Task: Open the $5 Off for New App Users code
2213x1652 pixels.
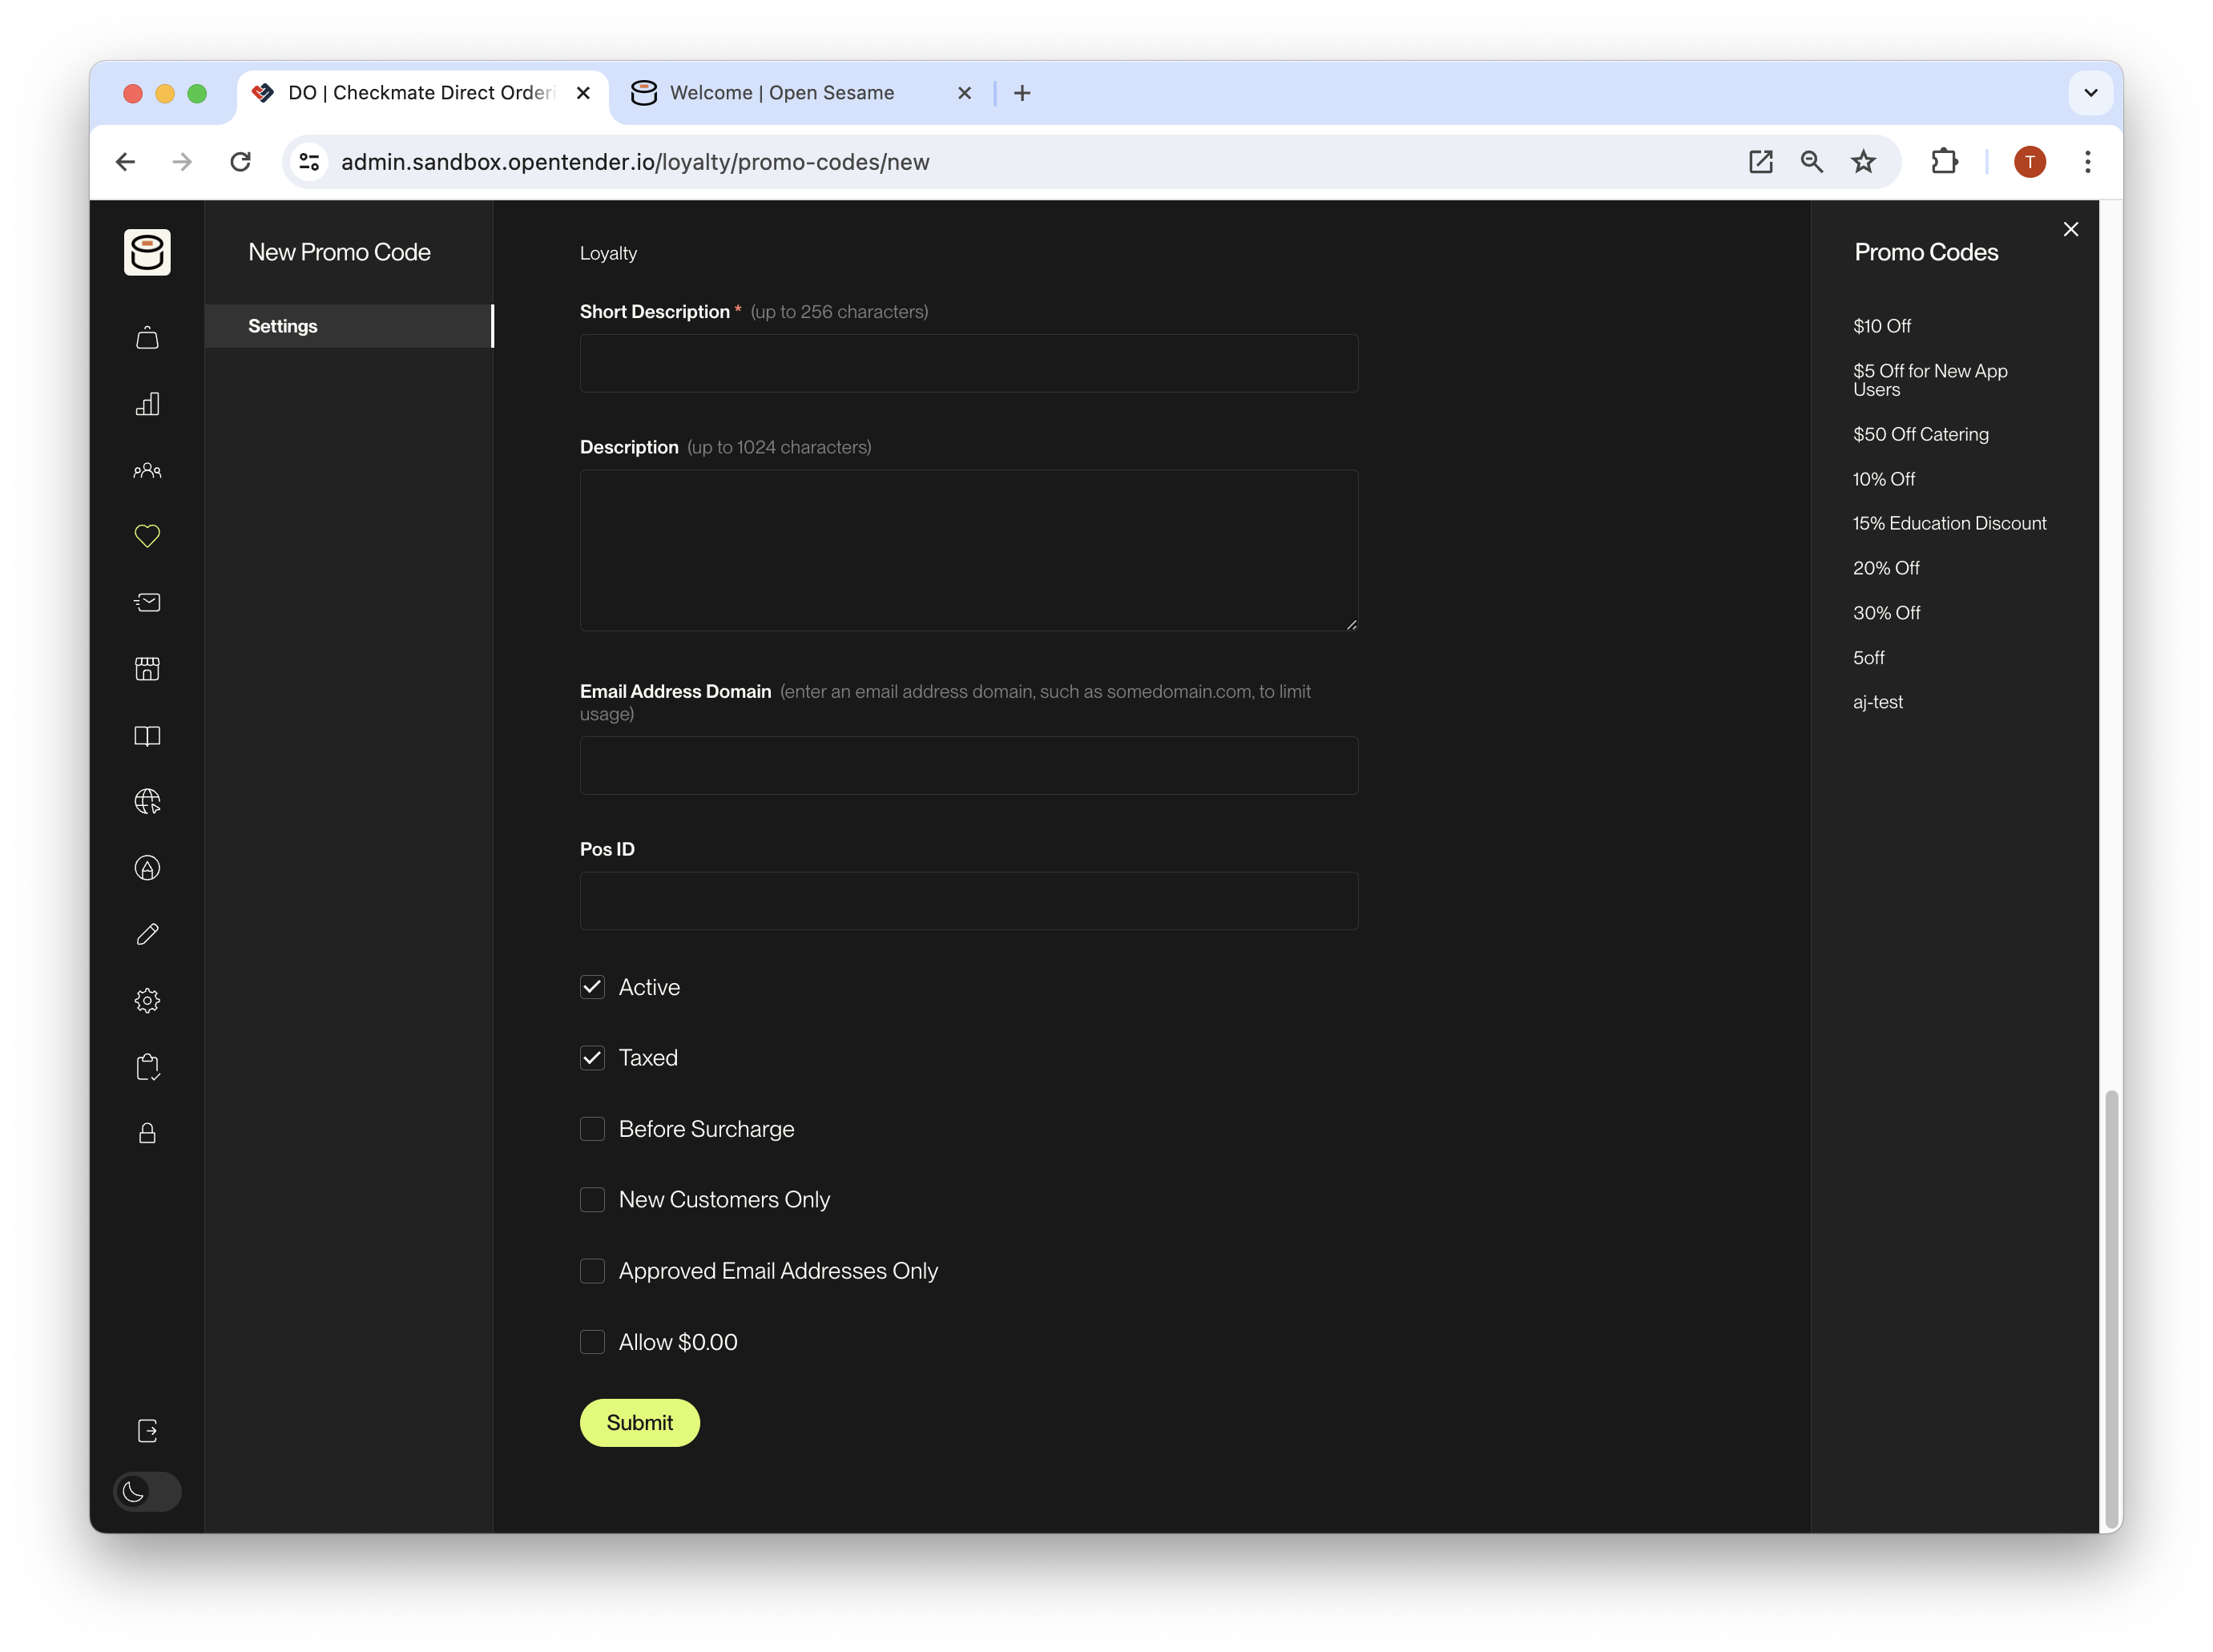Action: pos(1929,380)
